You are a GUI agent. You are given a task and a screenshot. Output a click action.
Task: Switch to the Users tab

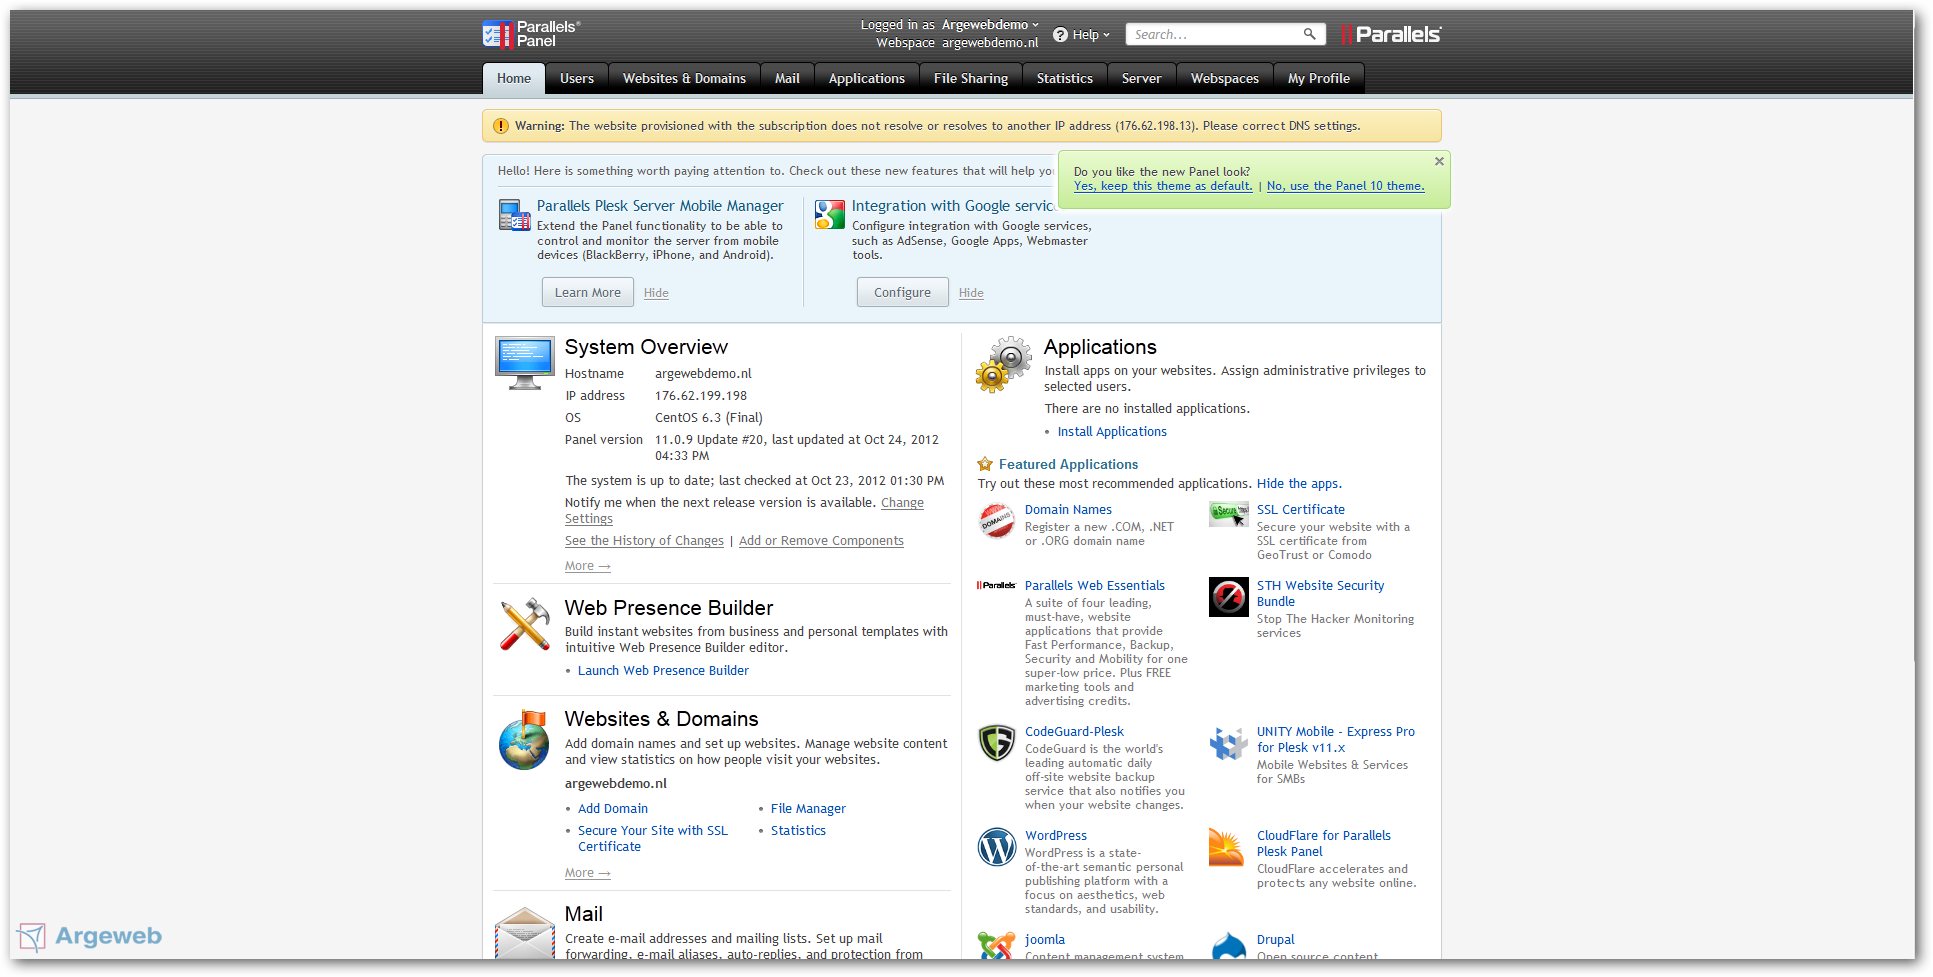coord(577,78)
